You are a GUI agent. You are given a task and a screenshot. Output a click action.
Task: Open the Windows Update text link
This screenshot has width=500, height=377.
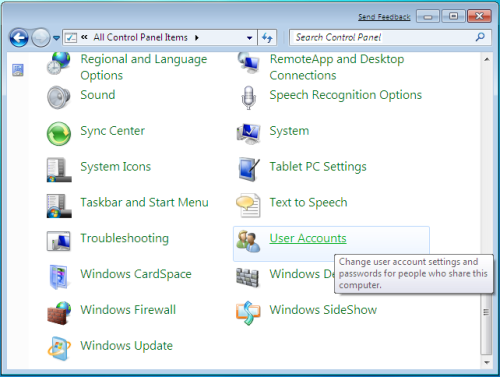click(x=127, y=346)
